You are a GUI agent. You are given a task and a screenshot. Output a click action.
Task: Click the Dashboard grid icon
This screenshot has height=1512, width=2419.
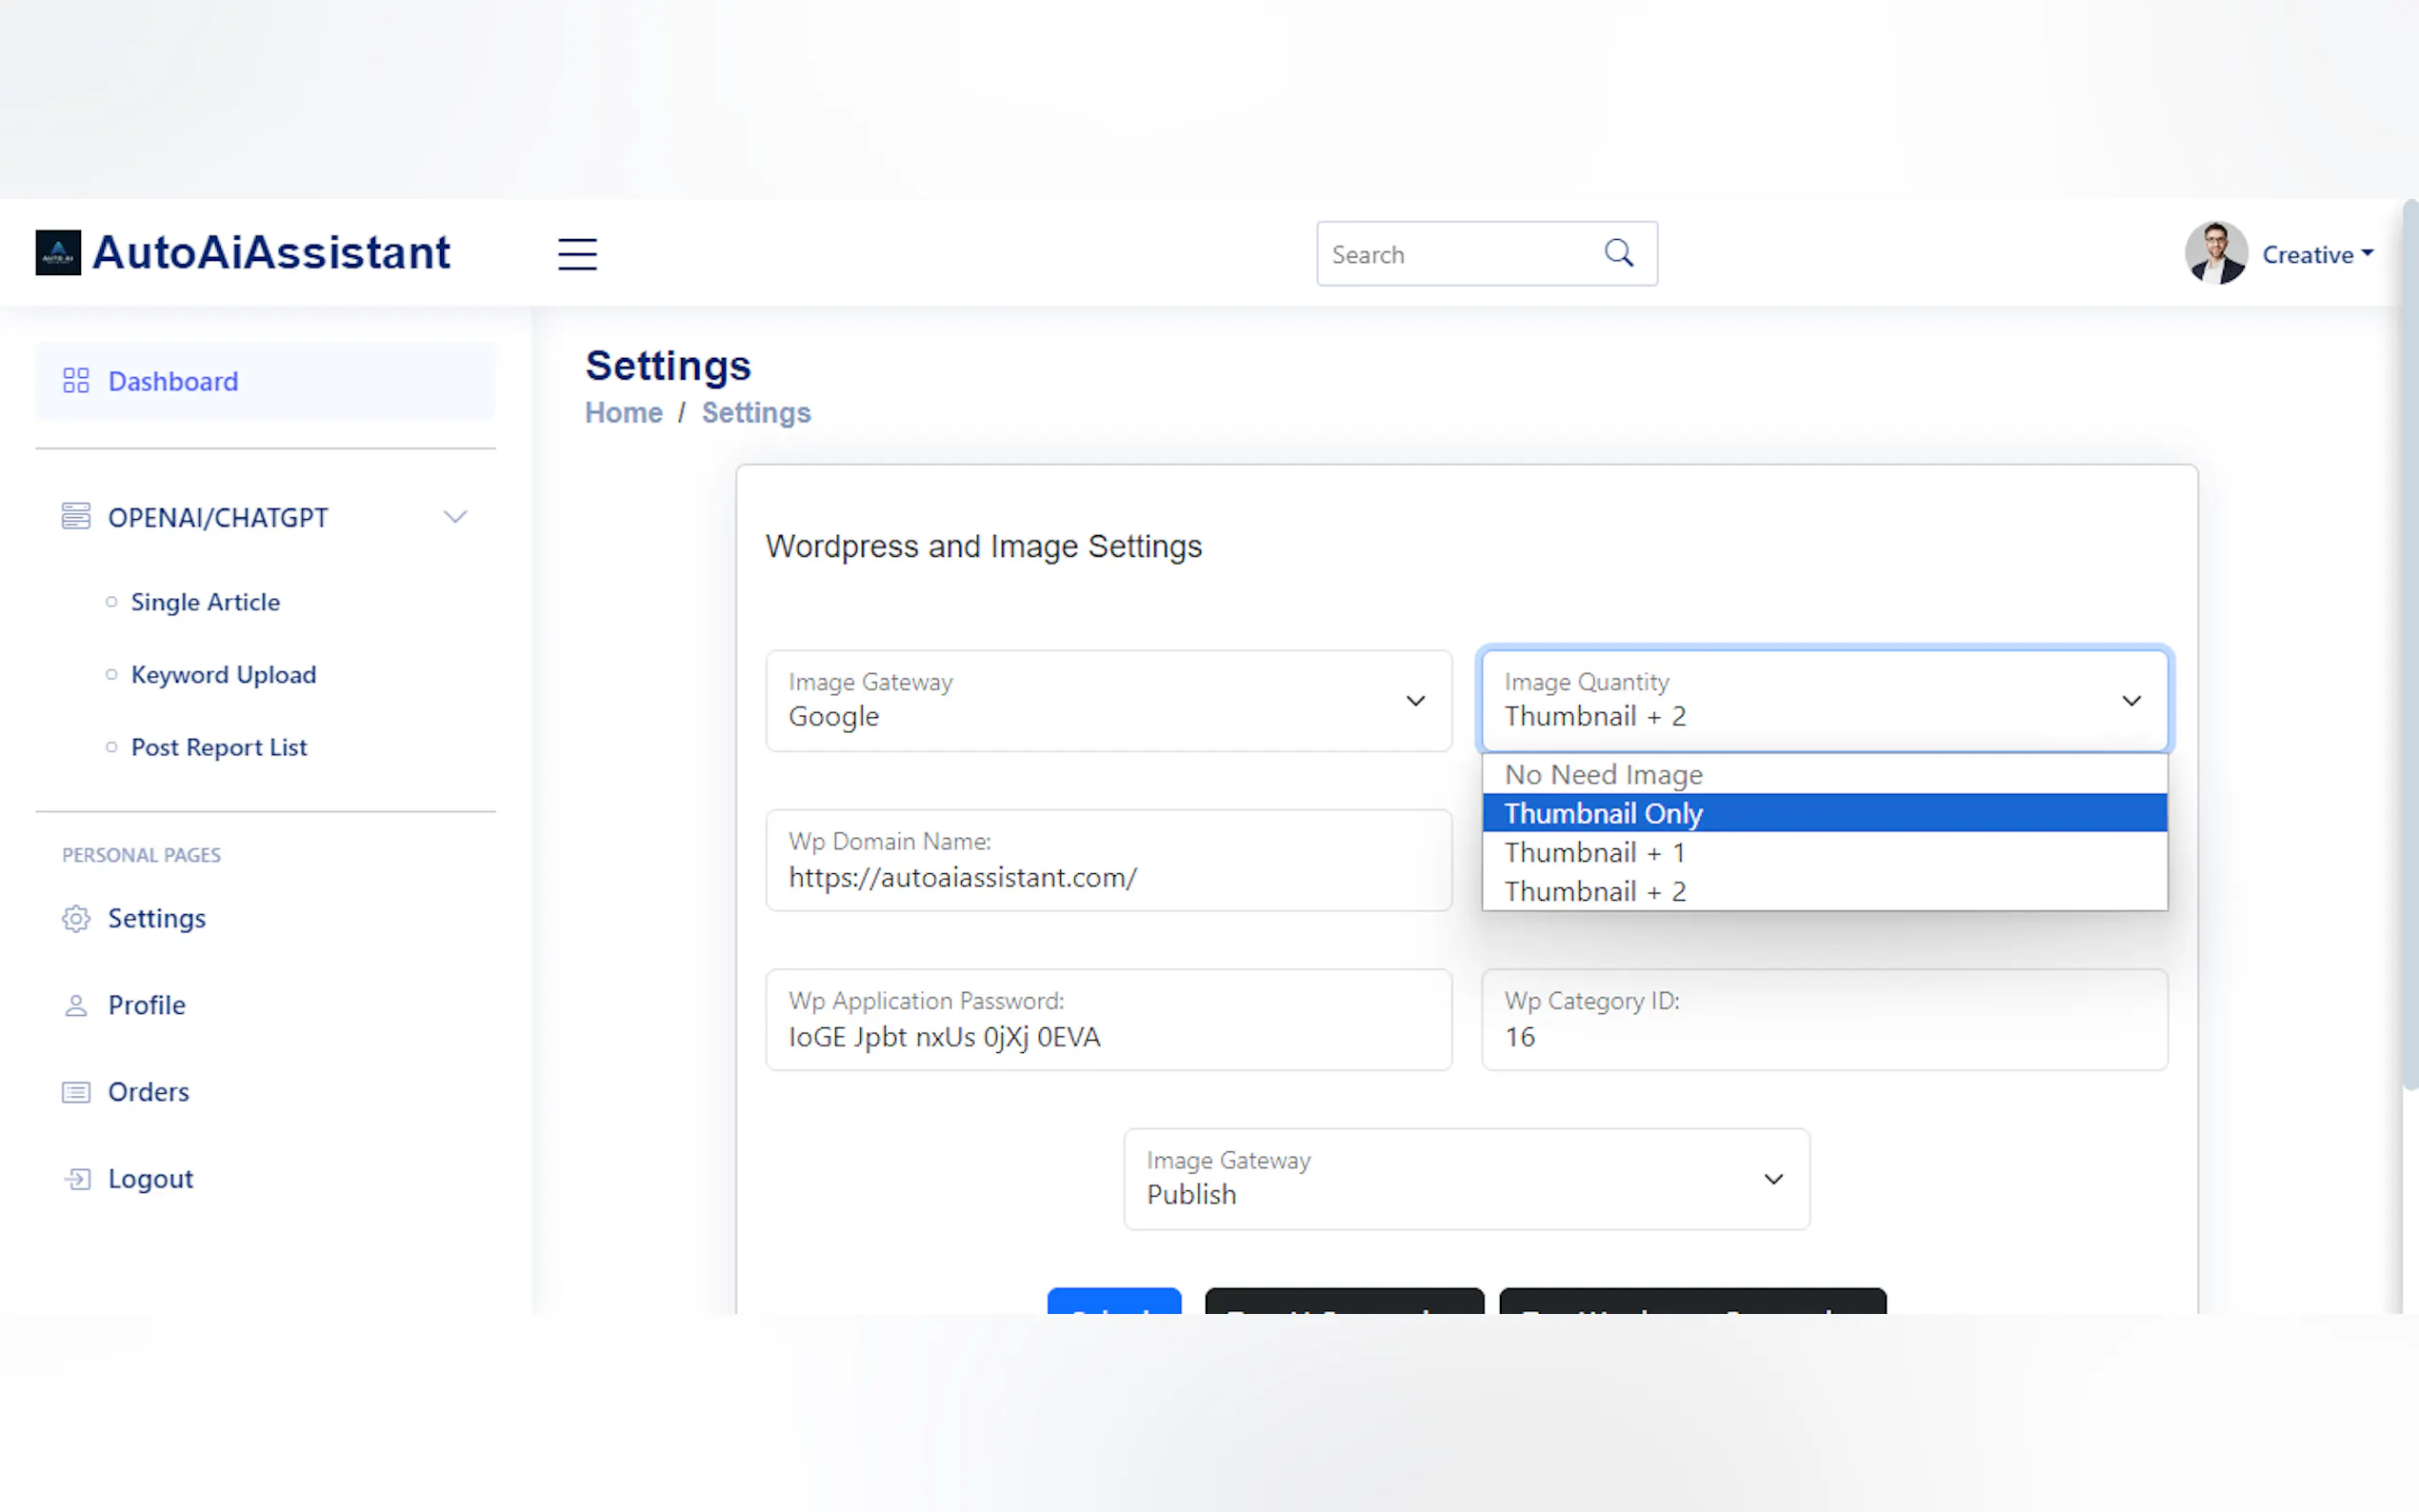76,380
